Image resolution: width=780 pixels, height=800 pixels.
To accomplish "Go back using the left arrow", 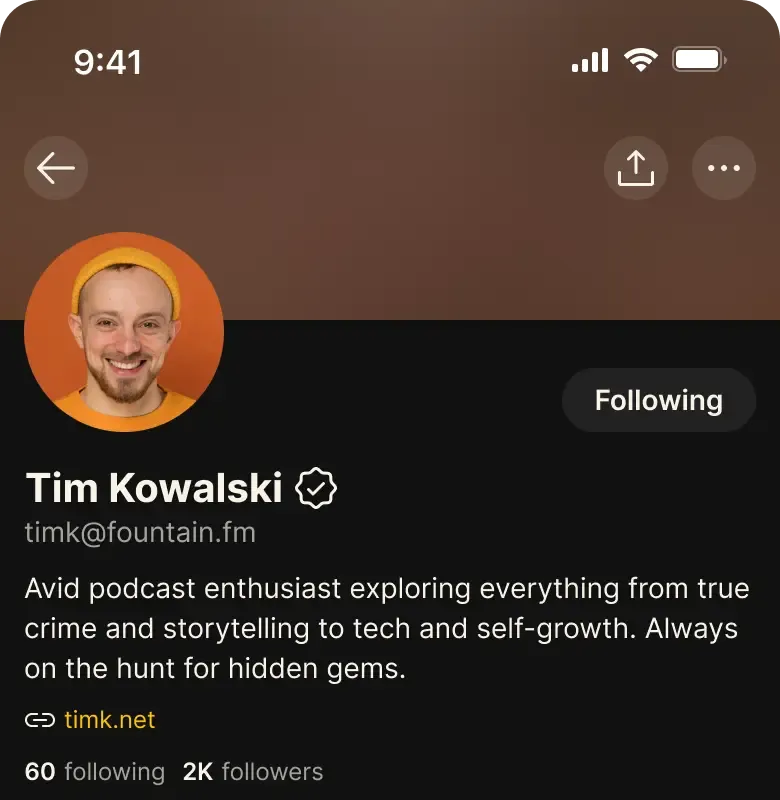I will [56, 168].
